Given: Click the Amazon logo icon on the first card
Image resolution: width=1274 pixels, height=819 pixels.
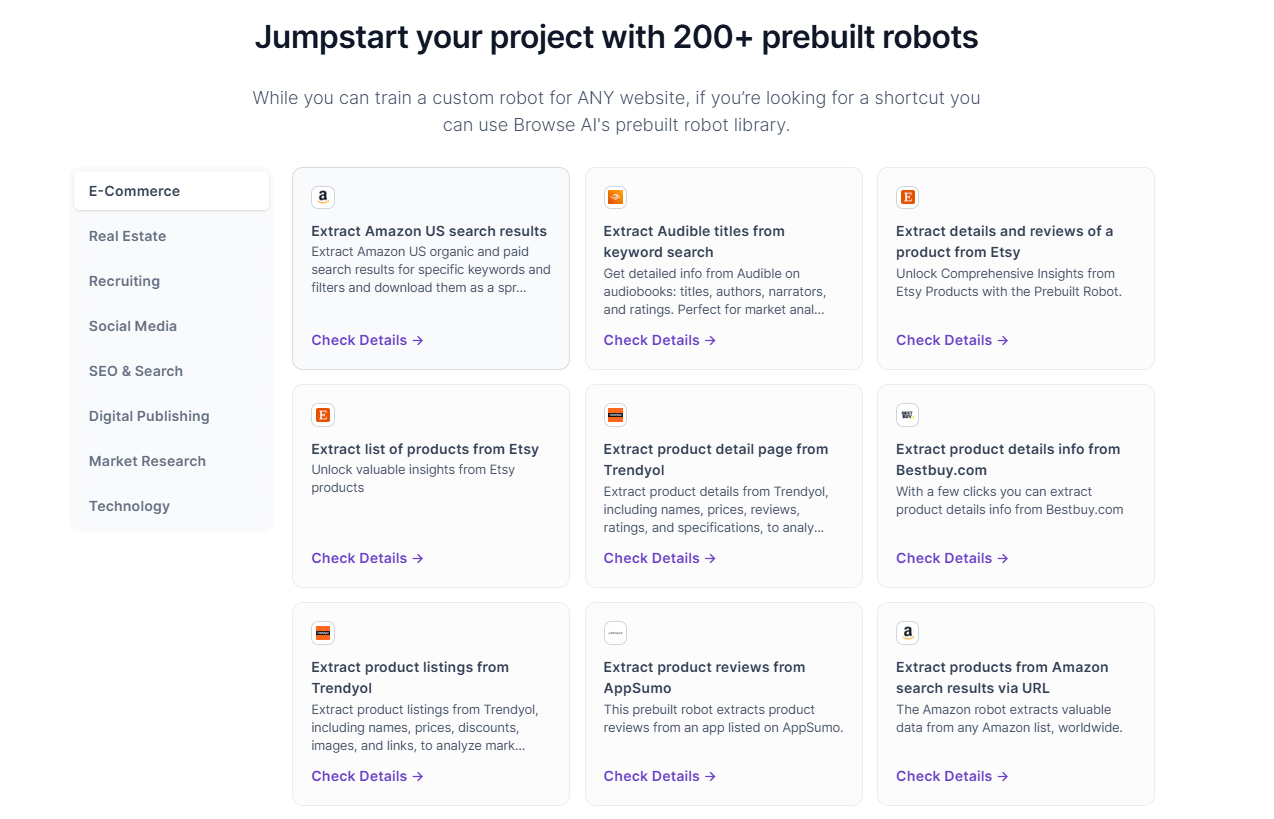Looking at the screenshot, I should click(x=323, y=197).
